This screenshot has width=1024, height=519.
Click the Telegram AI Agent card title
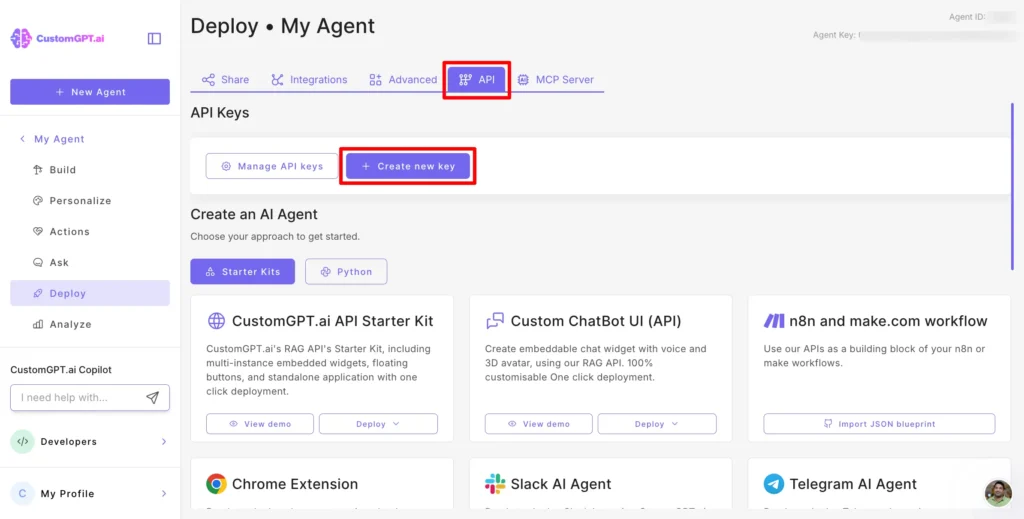click(x=853, y=484)
